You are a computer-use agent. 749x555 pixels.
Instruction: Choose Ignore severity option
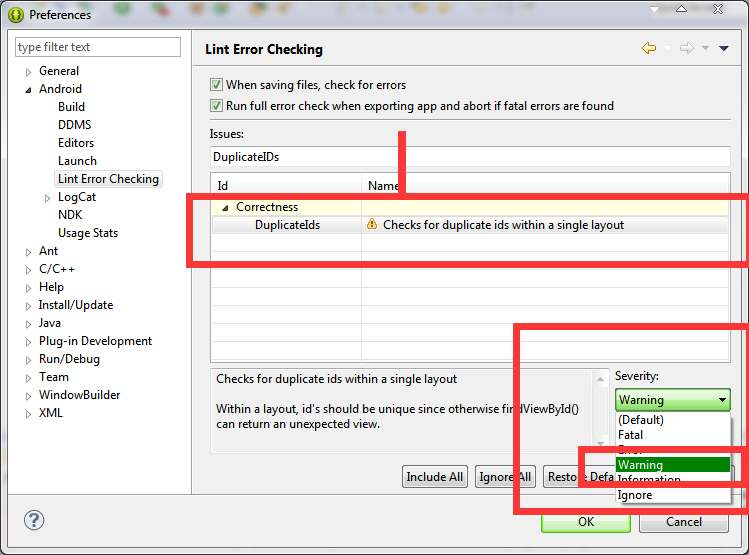(x=673, y=495)
